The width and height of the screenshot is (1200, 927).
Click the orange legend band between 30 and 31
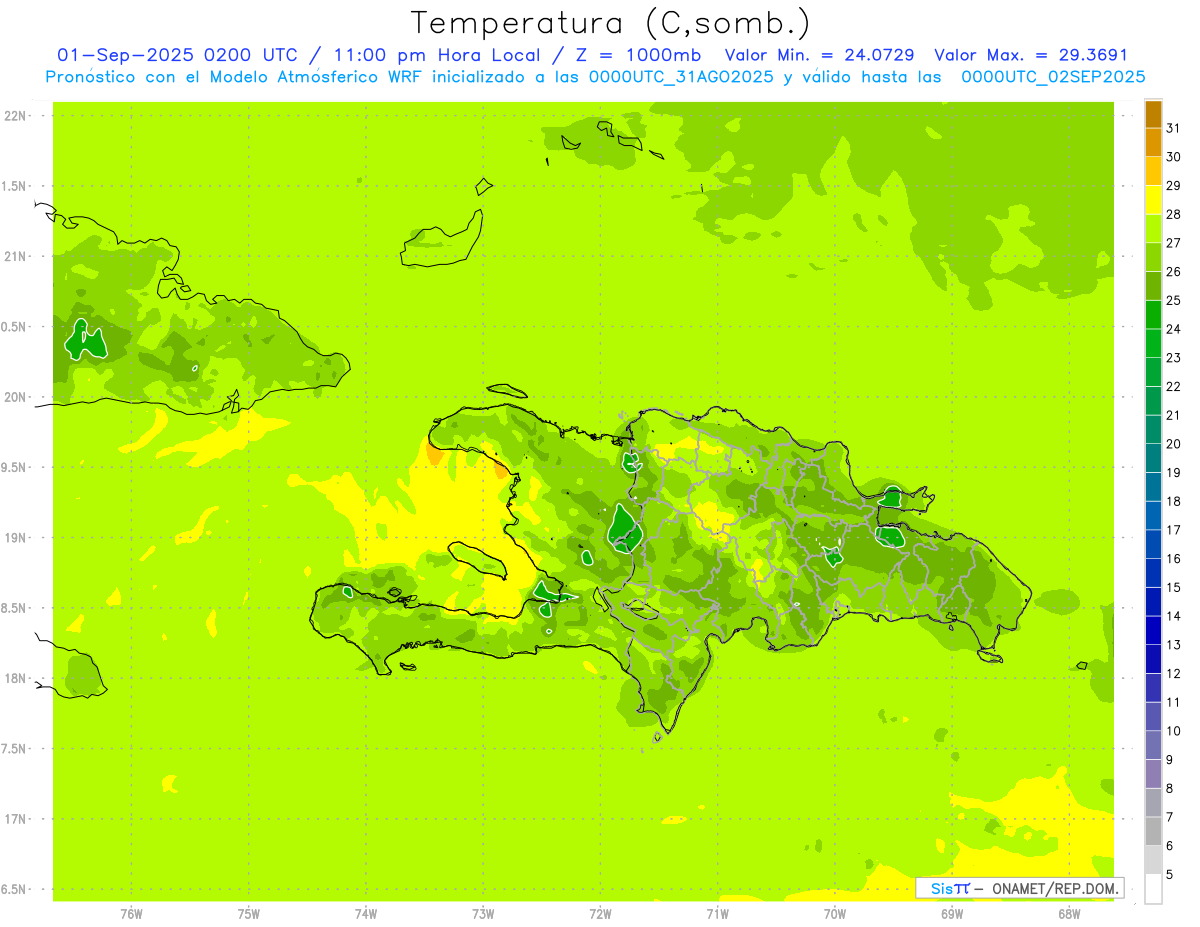(x=1153, y=143)
